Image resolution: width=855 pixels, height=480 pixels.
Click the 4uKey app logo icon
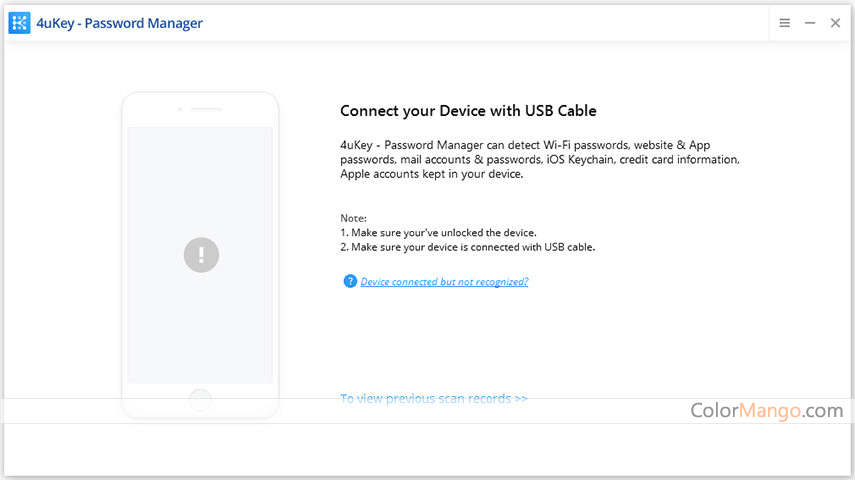[19, 22]
